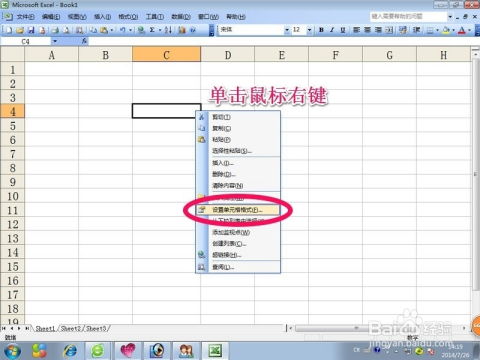Screen dimensions: 480x360
Task: Click the Insert Function fx button
Action: tap(84, 41)
